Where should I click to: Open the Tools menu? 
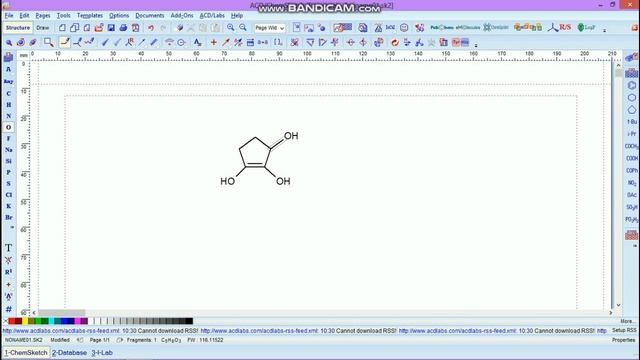(63, 16)
